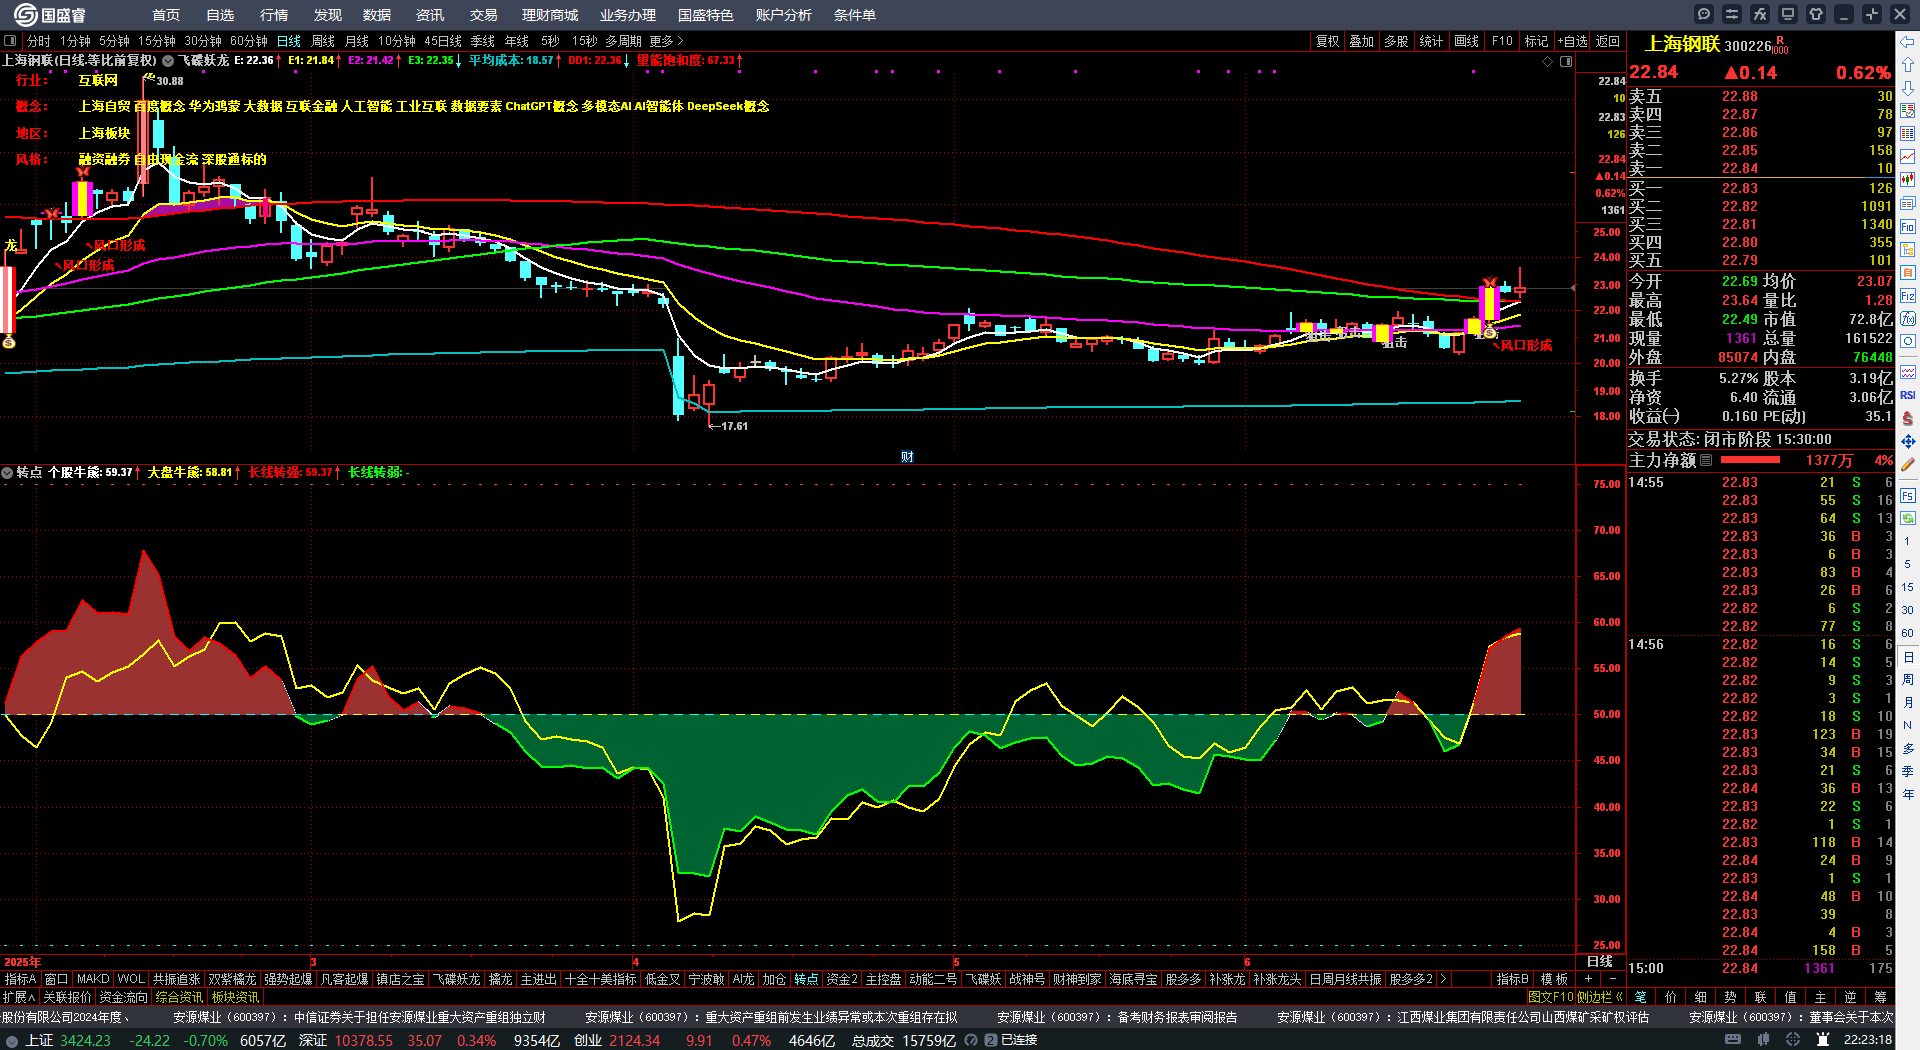Open the RSI indicator sidebar icon
Viewport: 1920px width, 1050px height.
[x=1908, y=395]
